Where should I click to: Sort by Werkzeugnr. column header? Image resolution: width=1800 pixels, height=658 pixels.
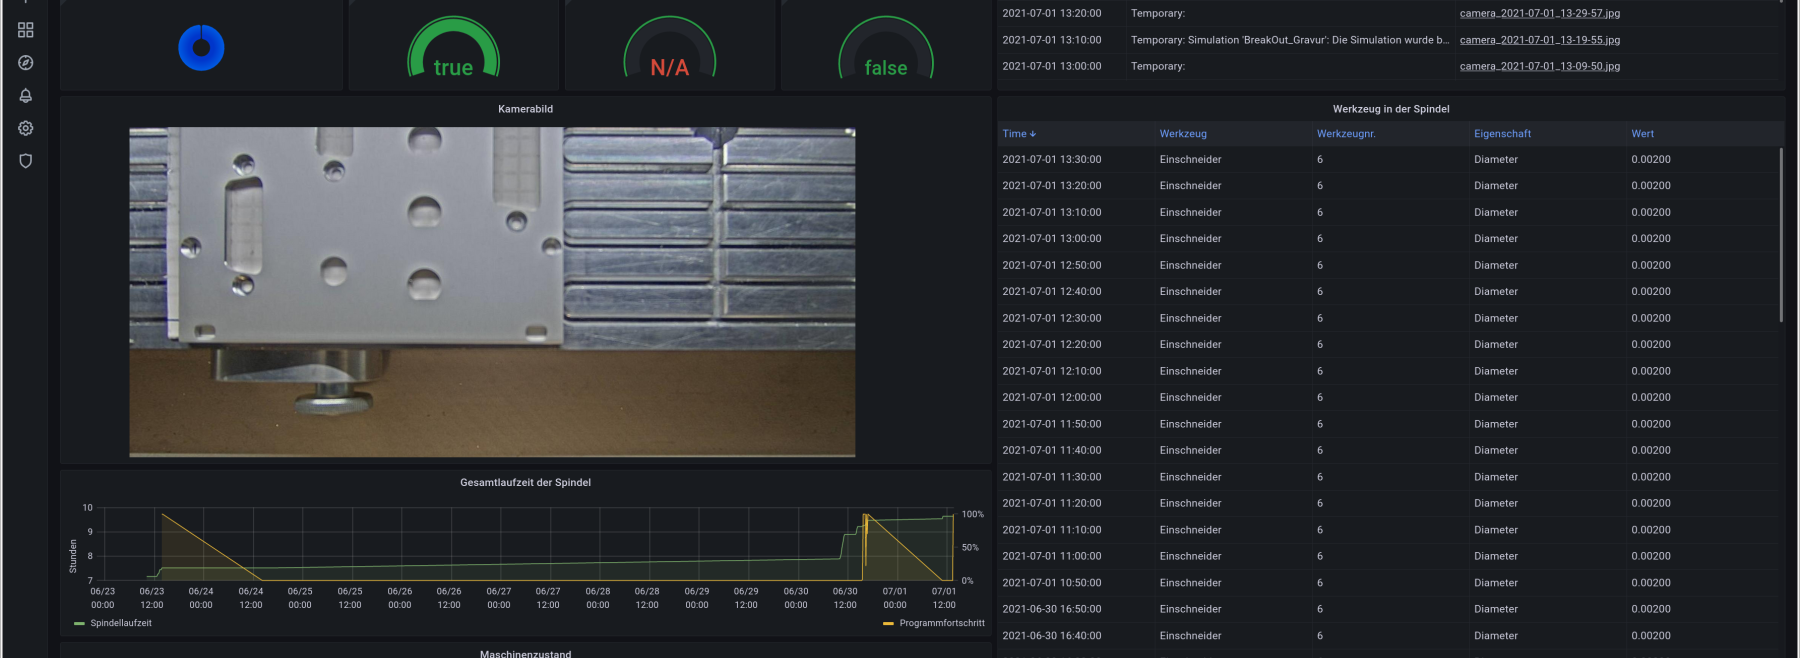point(1346,134)
